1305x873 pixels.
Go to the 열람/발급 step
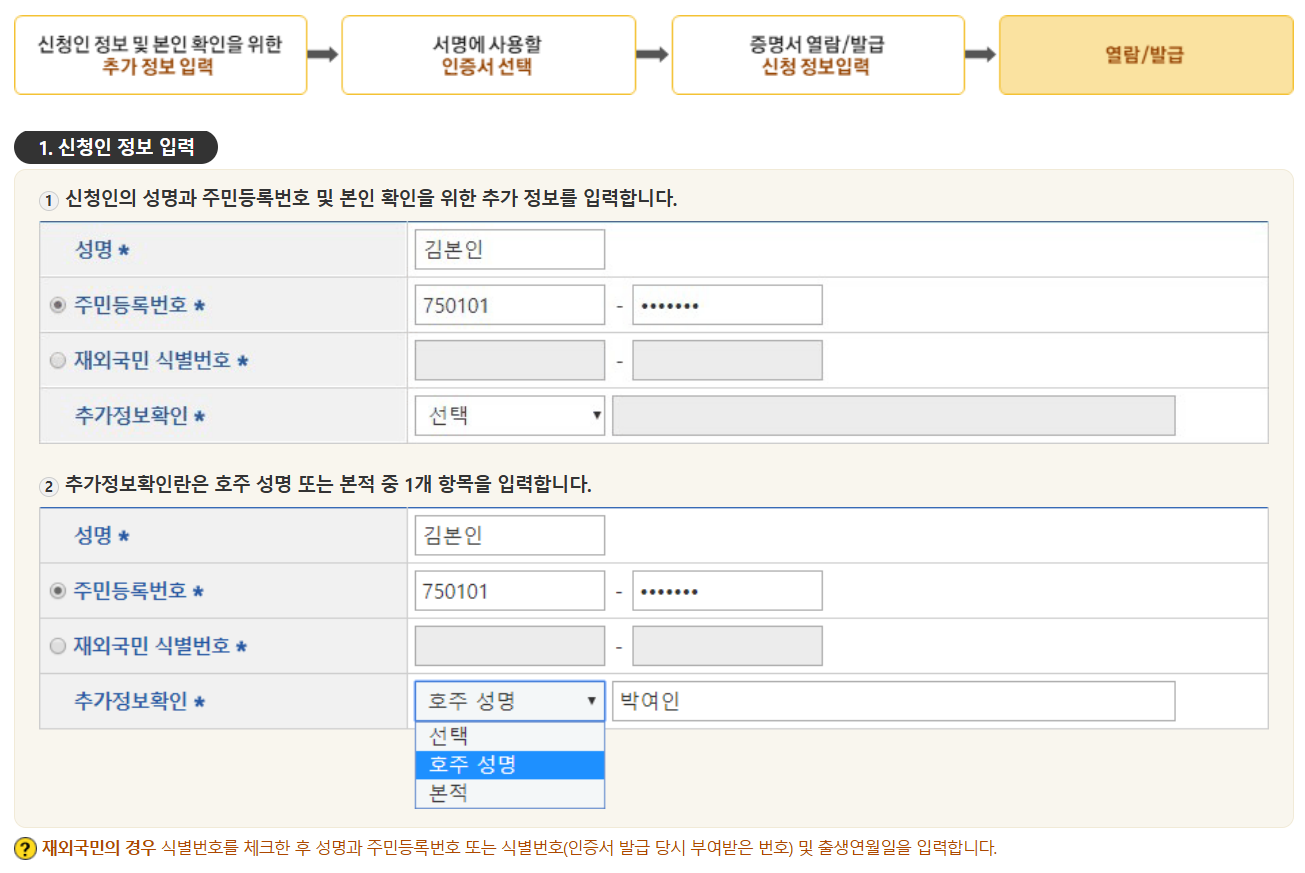click(x=1145, y=55)
